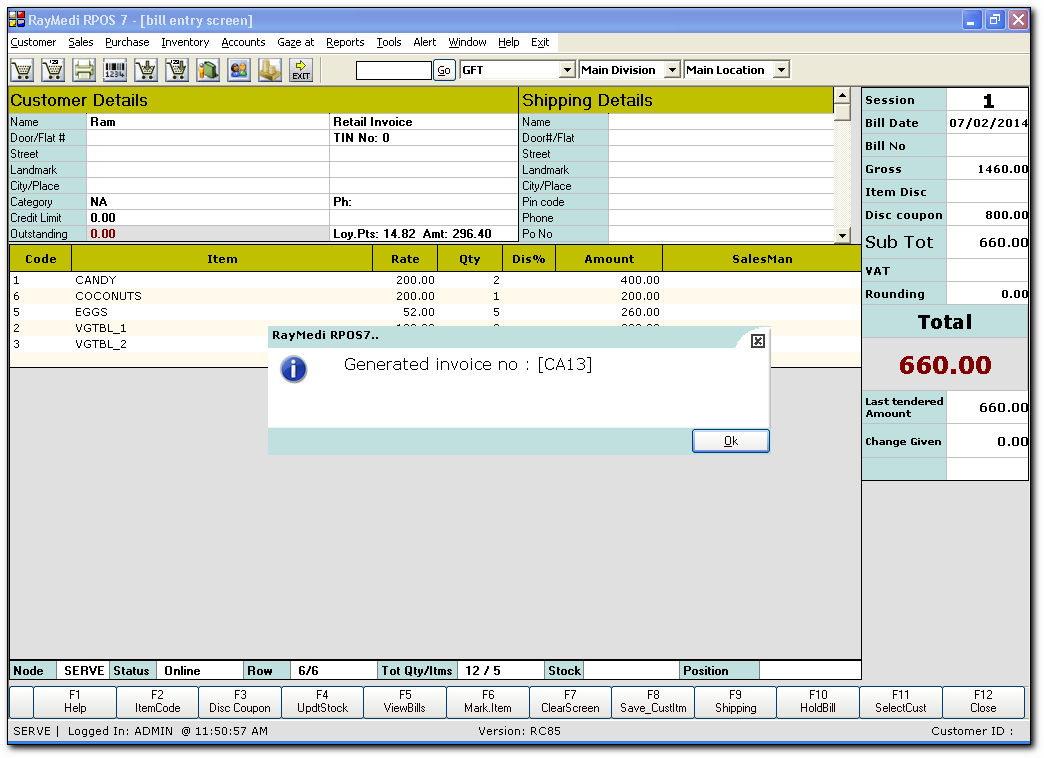Open the Main Location dropdown

pos(781,70)
